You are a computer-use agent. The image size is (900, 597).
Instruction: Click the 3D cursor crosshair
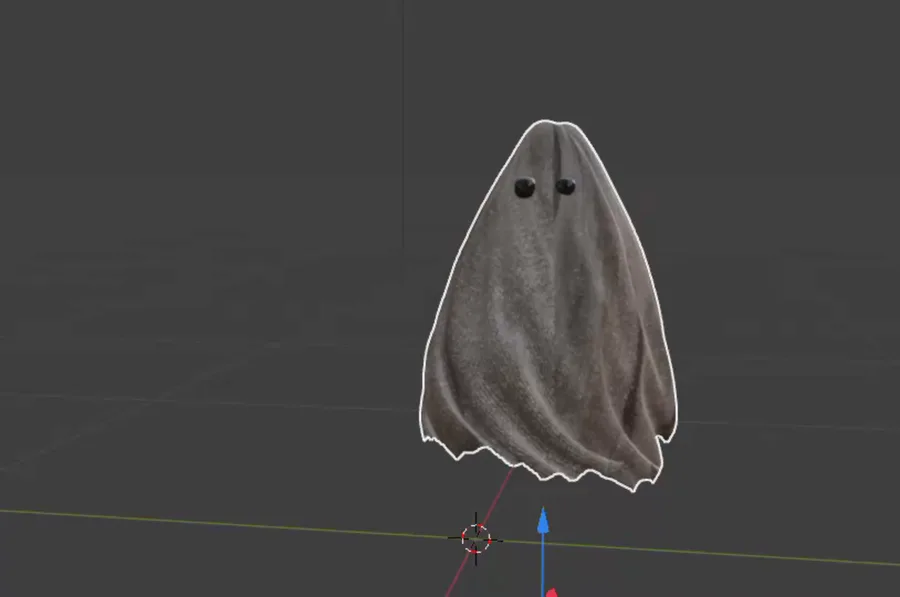tap(476, 539)
